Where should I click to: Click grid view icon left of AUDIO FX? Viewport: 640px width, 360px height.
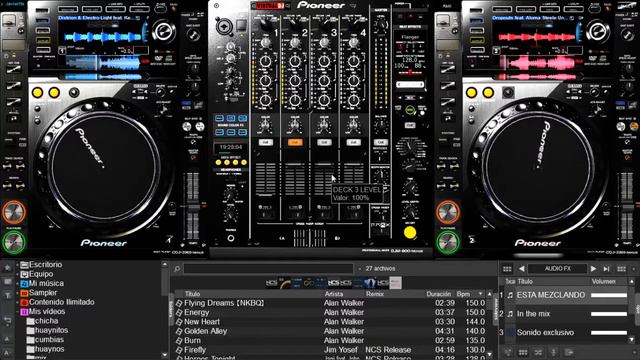click(507, 269)
